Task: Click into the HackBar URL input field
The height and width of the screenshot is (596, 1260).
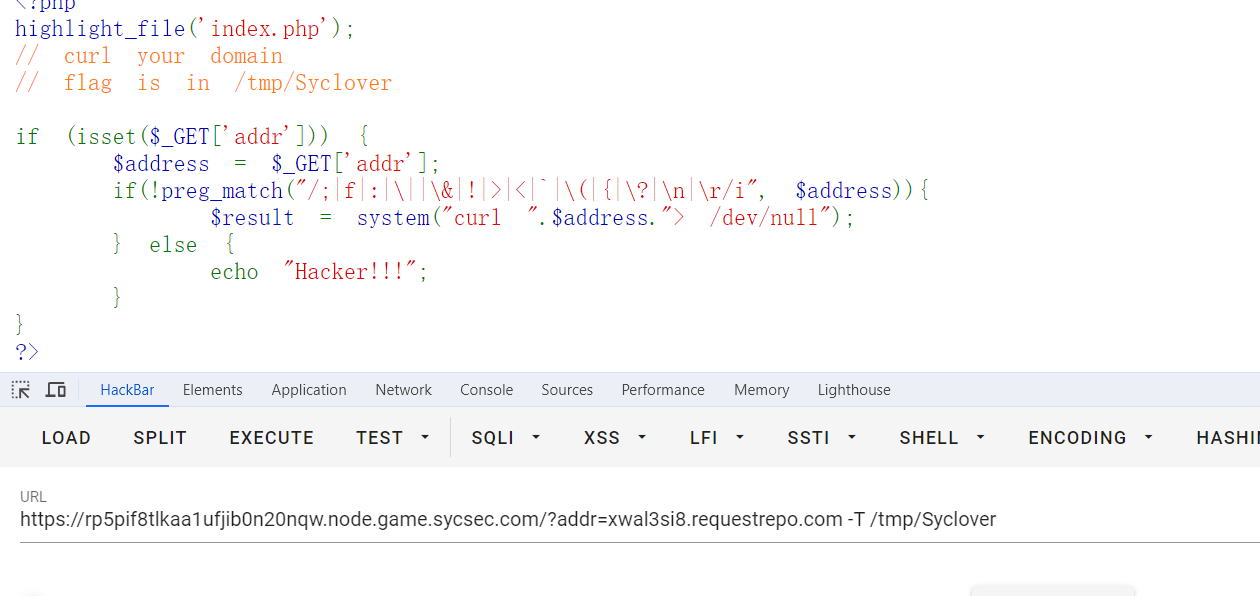Action: [x=640, y=520]
